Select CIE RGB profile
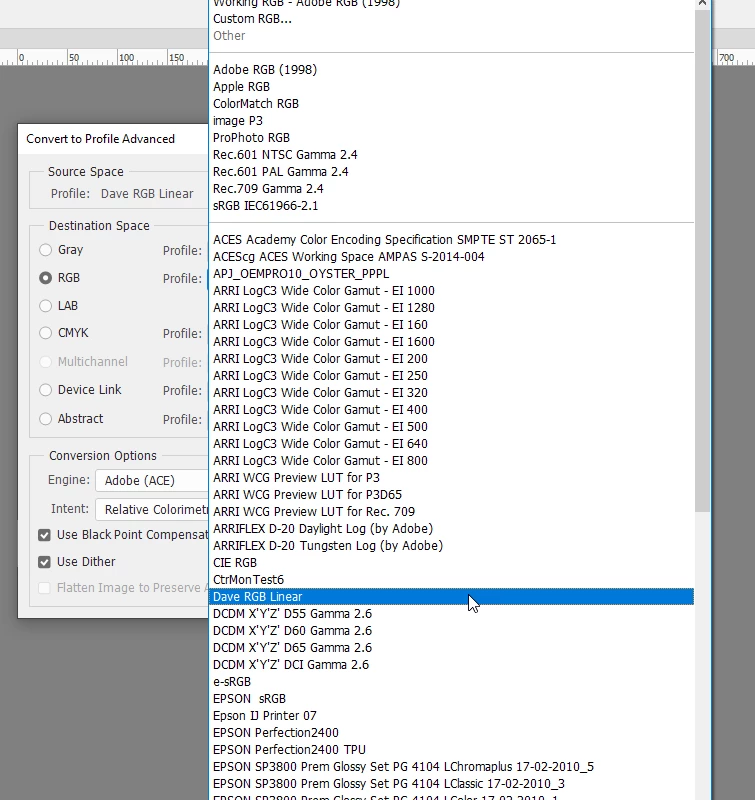This screenshot has height=800, width=755. pos(451,563)
